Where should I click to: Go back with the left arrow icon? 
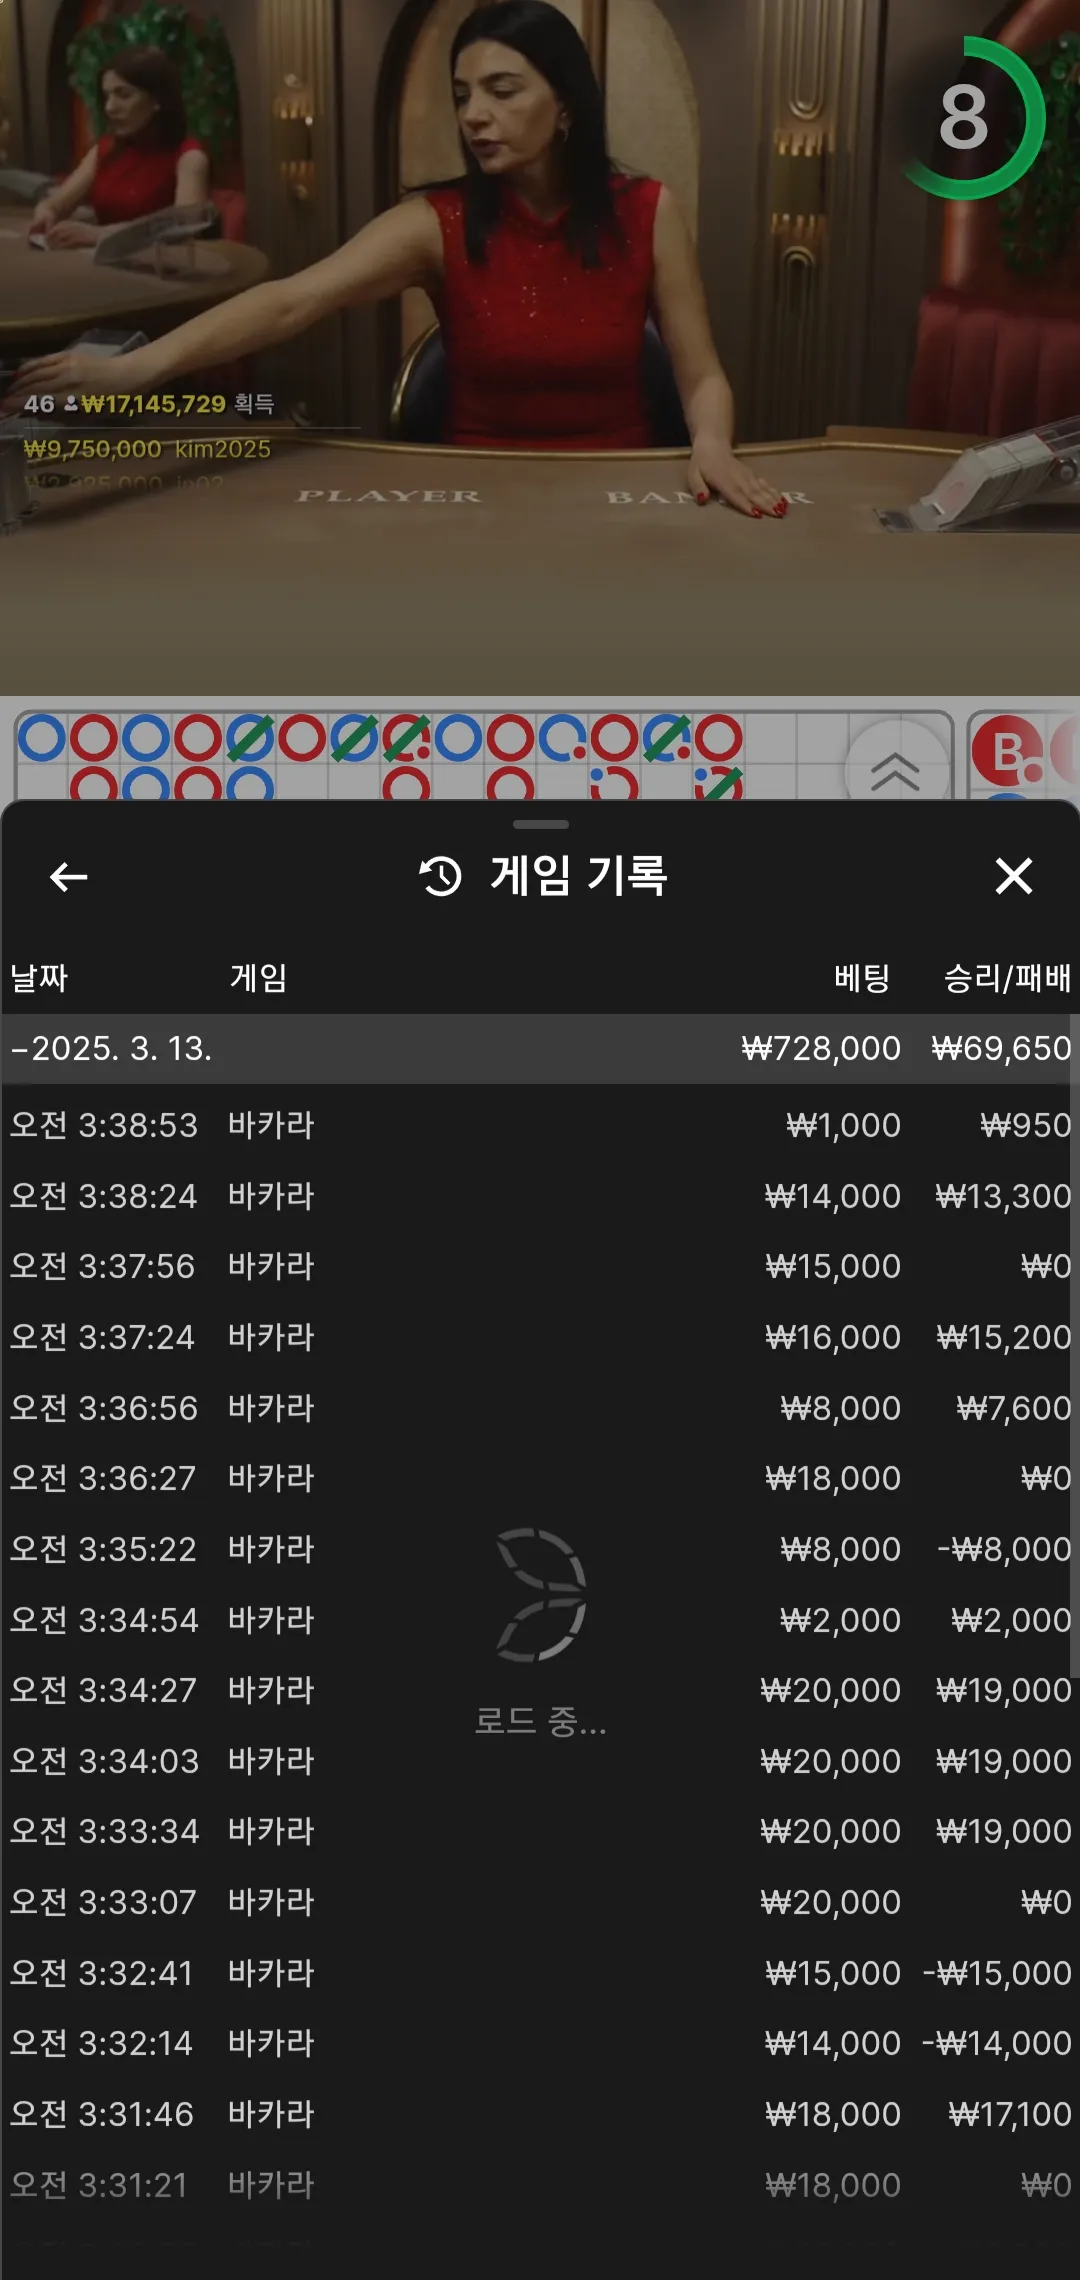point(68,877)
